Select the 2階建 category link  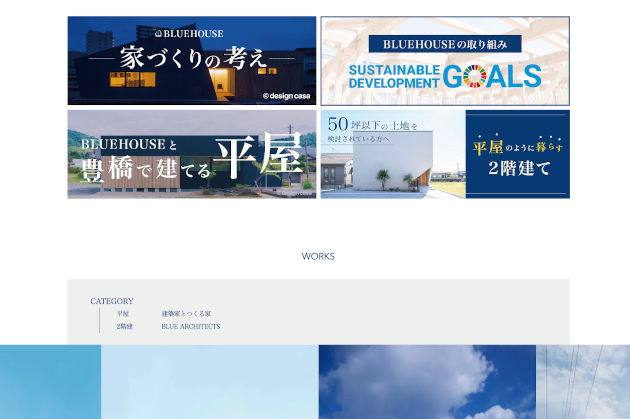coord(125,327)
